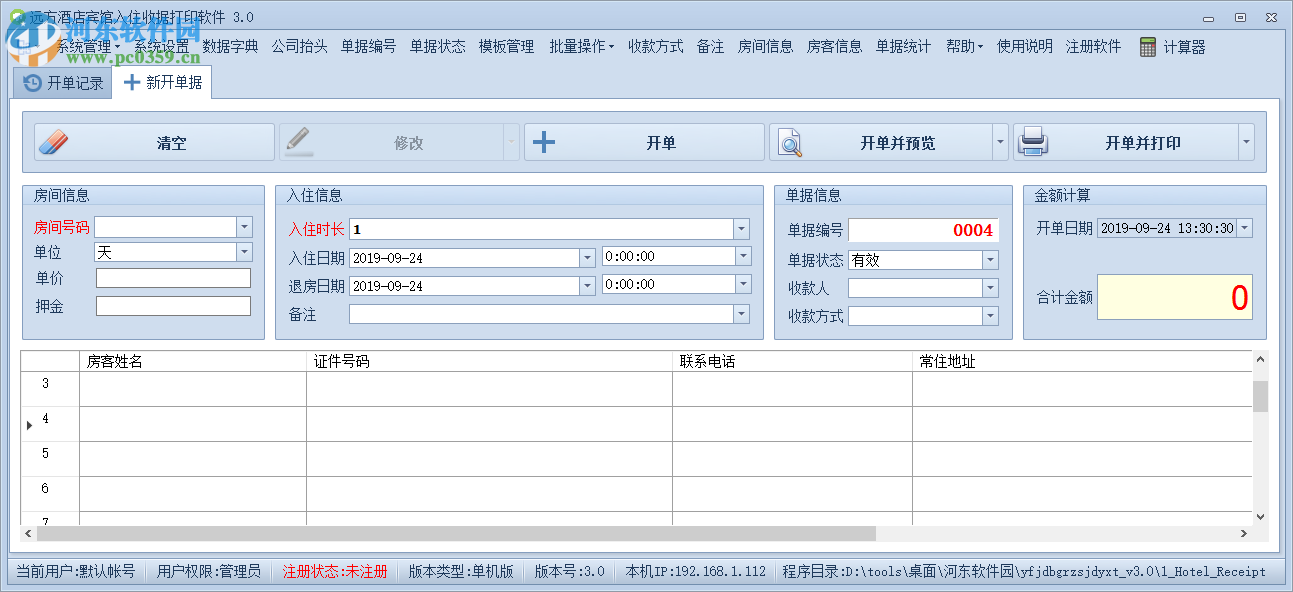Open the 收款方式 dropdown in 单据信息
The height and width of the screenshot is (592, 1293).
coord(990,316)
